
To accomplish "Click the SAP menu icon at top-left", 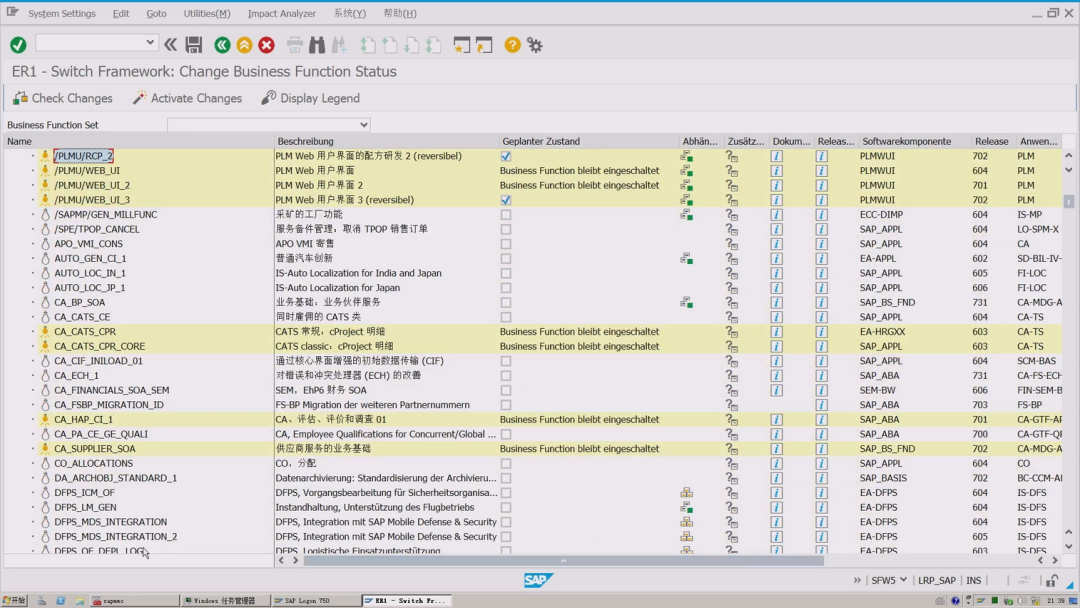I will [x=12, y=12].
